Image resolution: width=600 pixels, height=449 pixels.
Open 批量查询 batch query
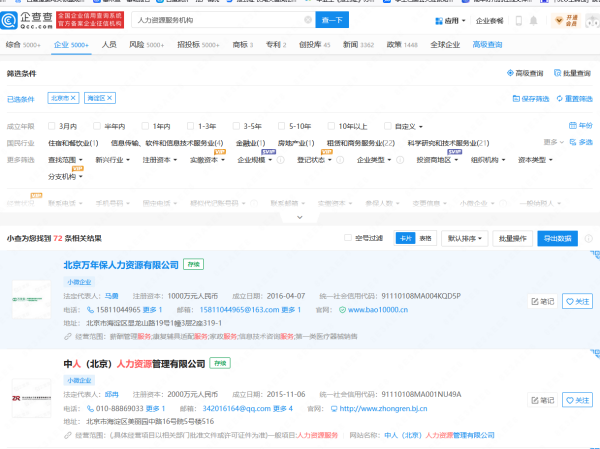pyautogui.click(x=572, y=73)
